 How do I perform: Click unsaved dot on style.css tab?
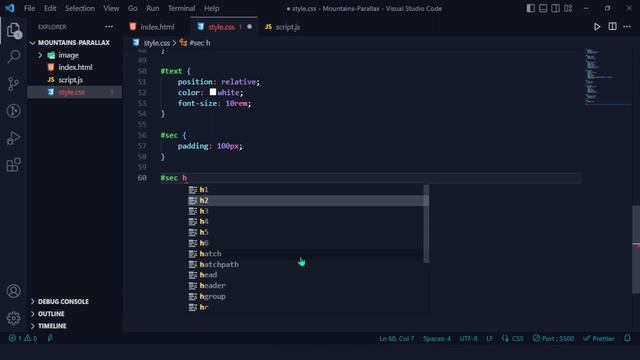pyautogui.click(x=249, y=27)
